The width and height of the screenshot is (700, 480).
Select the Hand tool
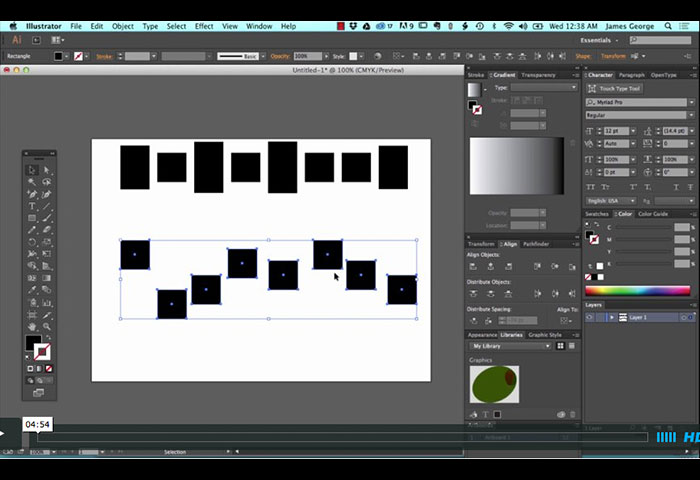[32, 327]
